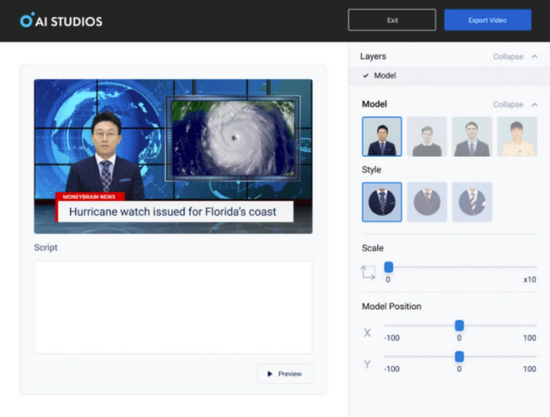The width and height of the screenshot is (550, 417).
Task: Click the Scale slider handle
Action: pyautogui.click(x=388, y=267)
